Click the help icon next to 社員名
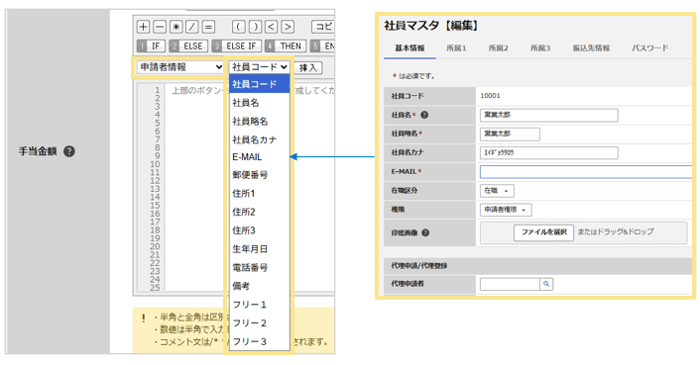Screen dimensions: 700x365 [x=425, y=115]
